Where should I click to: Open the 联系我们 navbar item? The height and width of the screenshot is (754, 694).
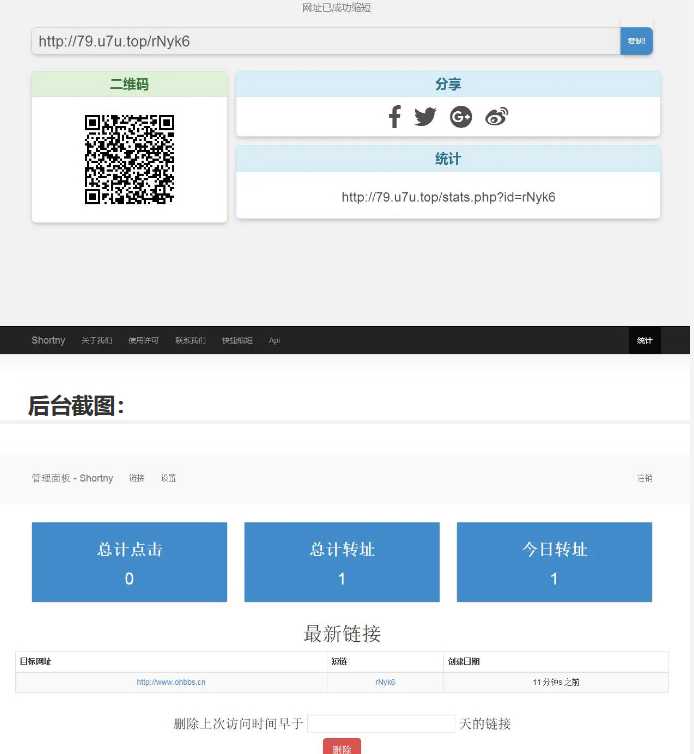[190, 341]
